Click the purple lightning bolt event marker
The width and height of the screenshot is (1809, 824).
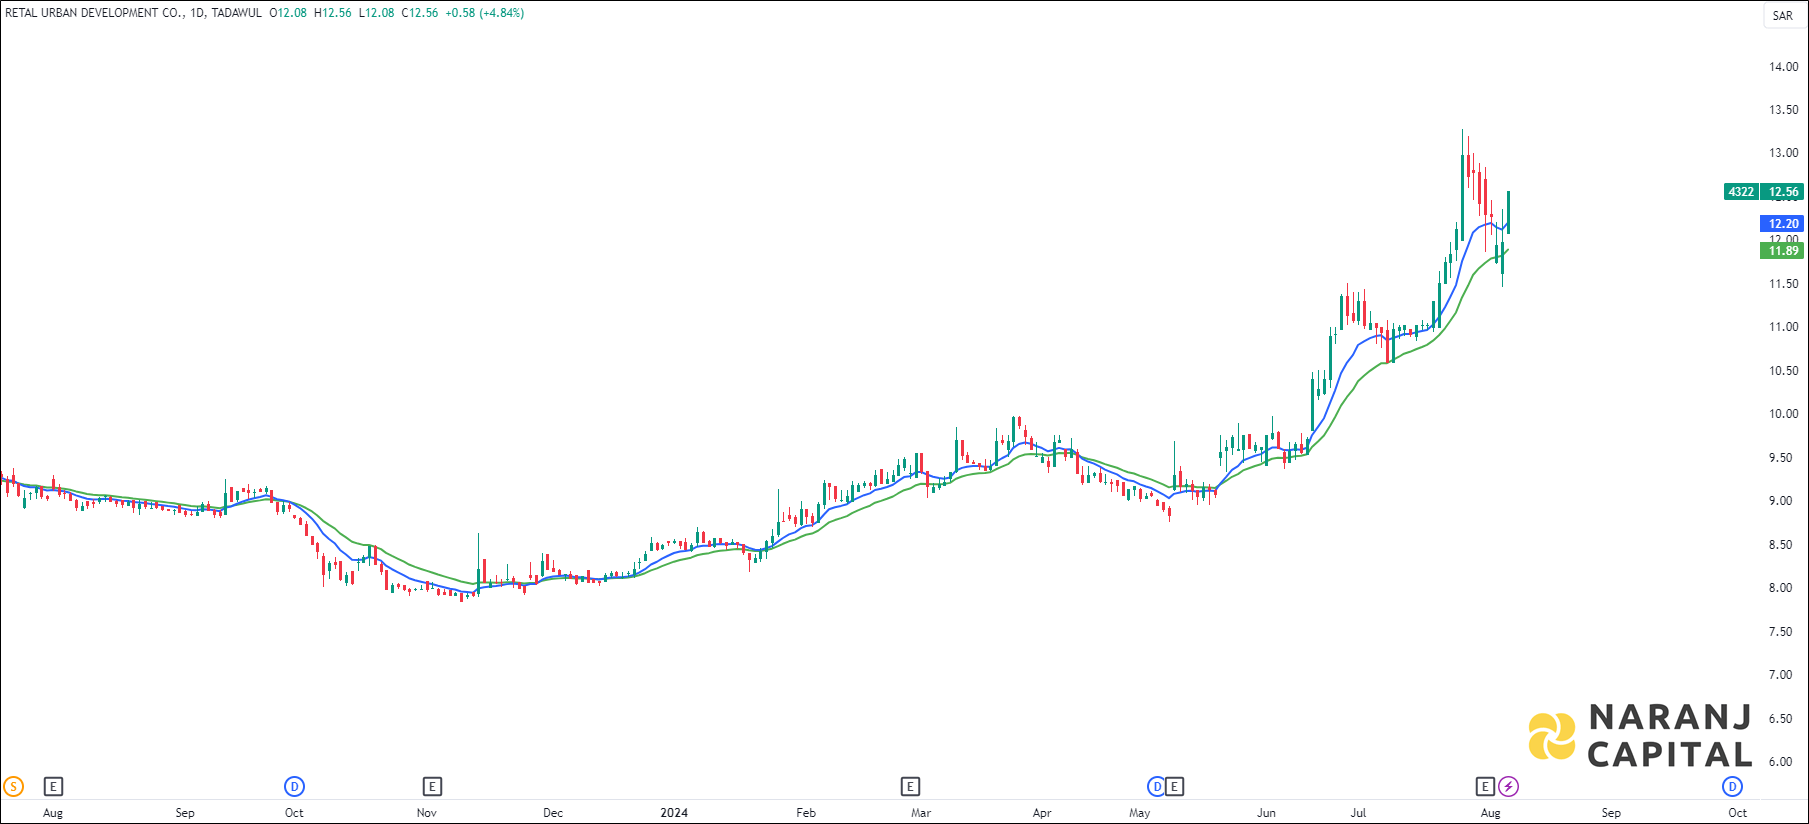[x=1509, y=787]
